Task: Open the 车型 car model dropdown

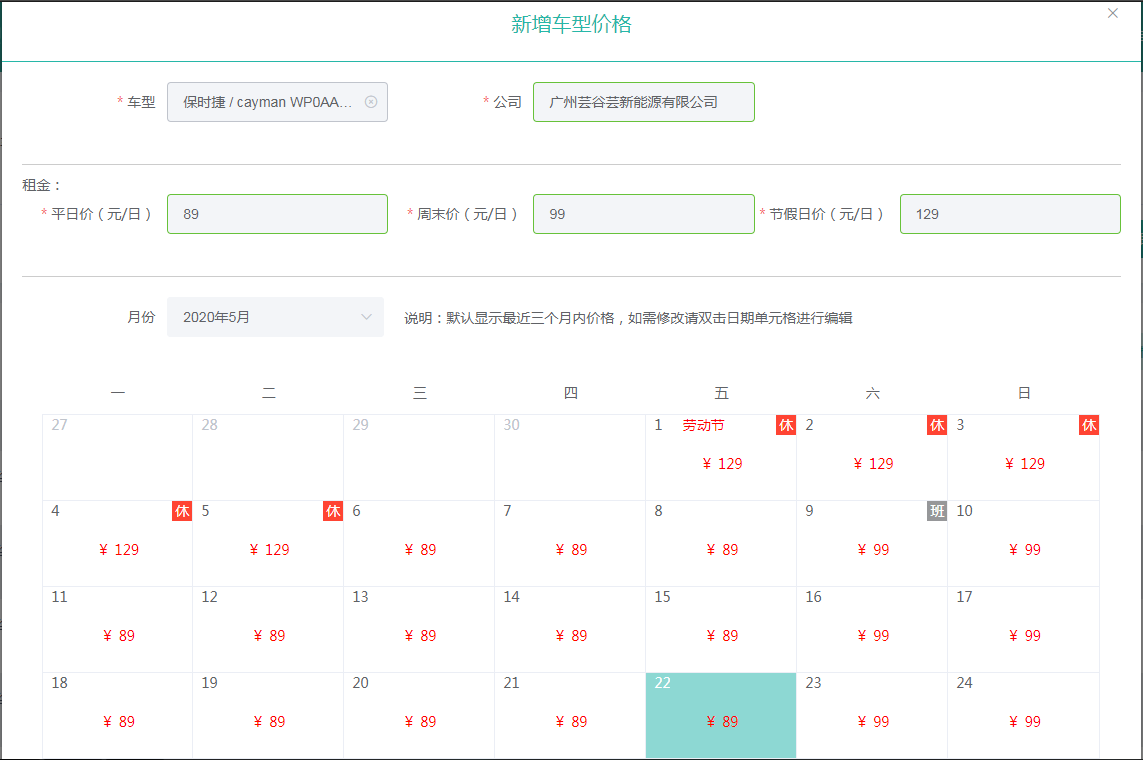Action: 265,102
